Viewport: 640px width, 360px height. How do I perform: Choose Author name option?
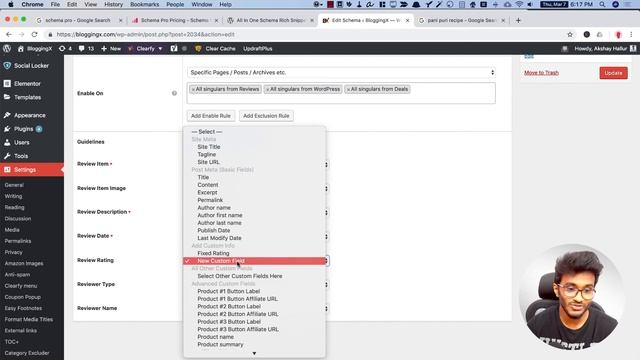click(x=254, y=208)
